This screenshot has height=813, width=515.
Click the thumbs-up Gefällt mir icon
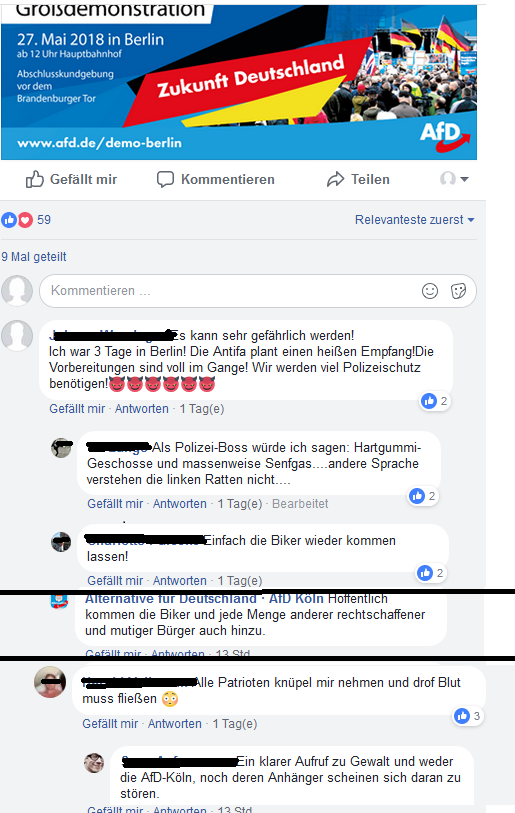tap(35, 179)
